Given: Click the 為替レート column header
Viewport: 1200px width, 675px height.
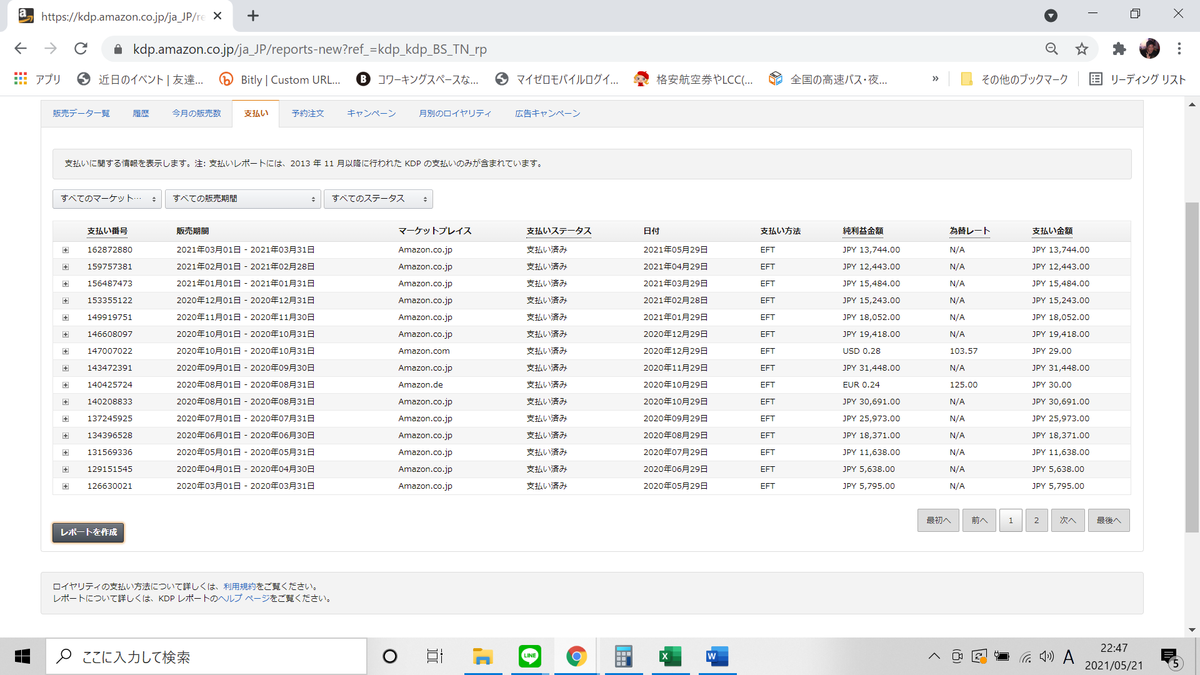Looking at the screenshot, I should 969,231.
